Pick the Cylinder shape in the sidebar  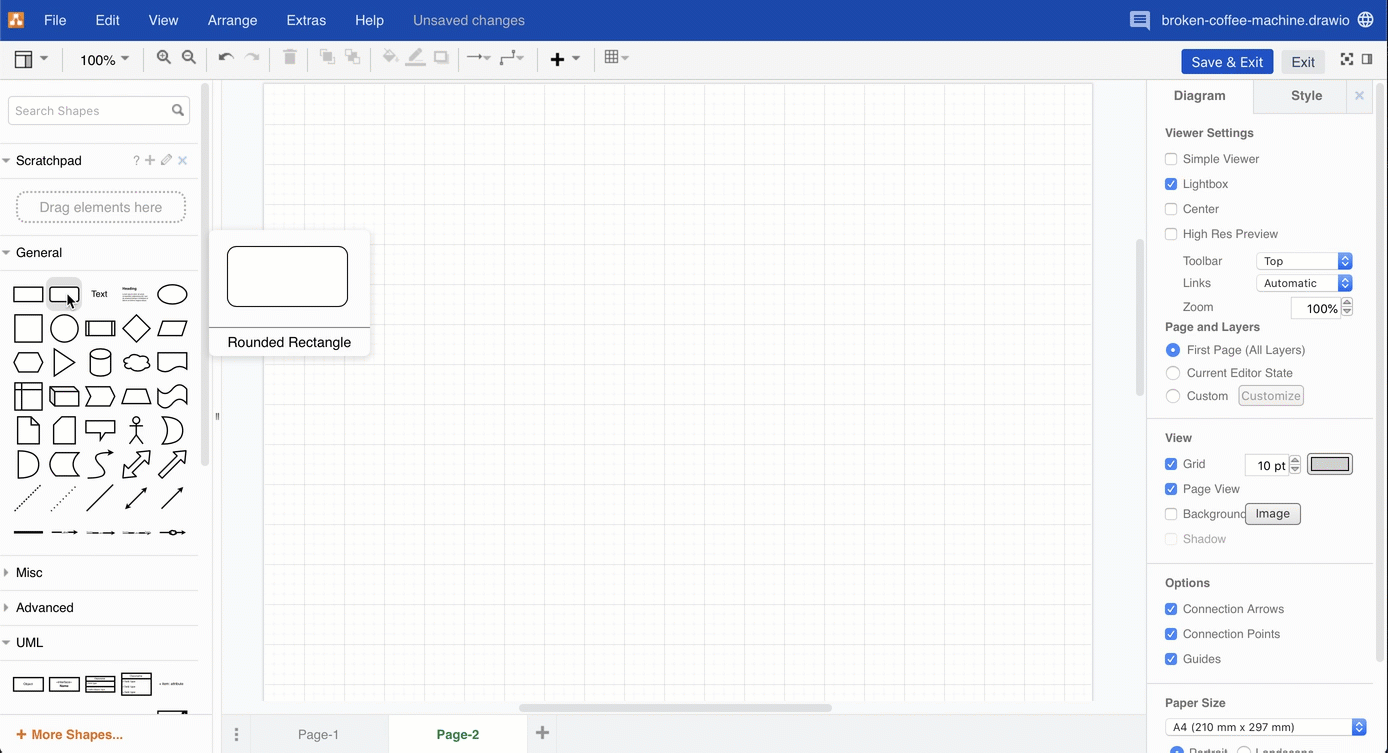(x=100, y=362)
